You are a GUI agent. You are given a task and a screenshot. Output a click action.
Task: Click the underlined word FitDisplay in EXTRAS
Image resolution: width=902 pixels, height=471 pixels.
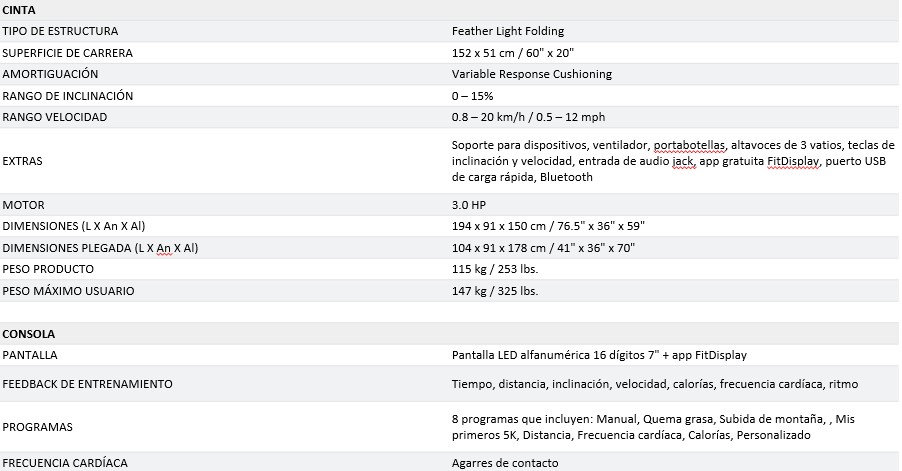793,161
